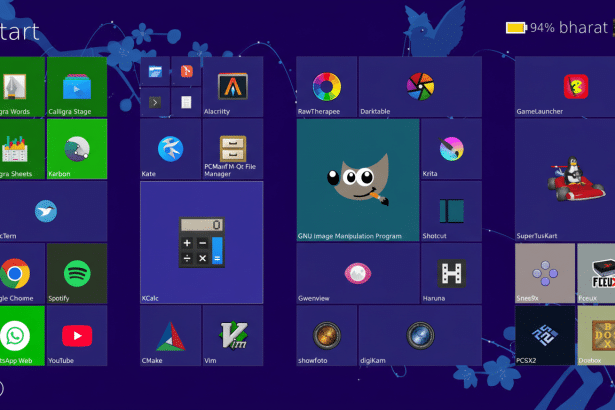Open the small white document tile
Viewport: 615px width, 410px height.
tap(186, 102)
